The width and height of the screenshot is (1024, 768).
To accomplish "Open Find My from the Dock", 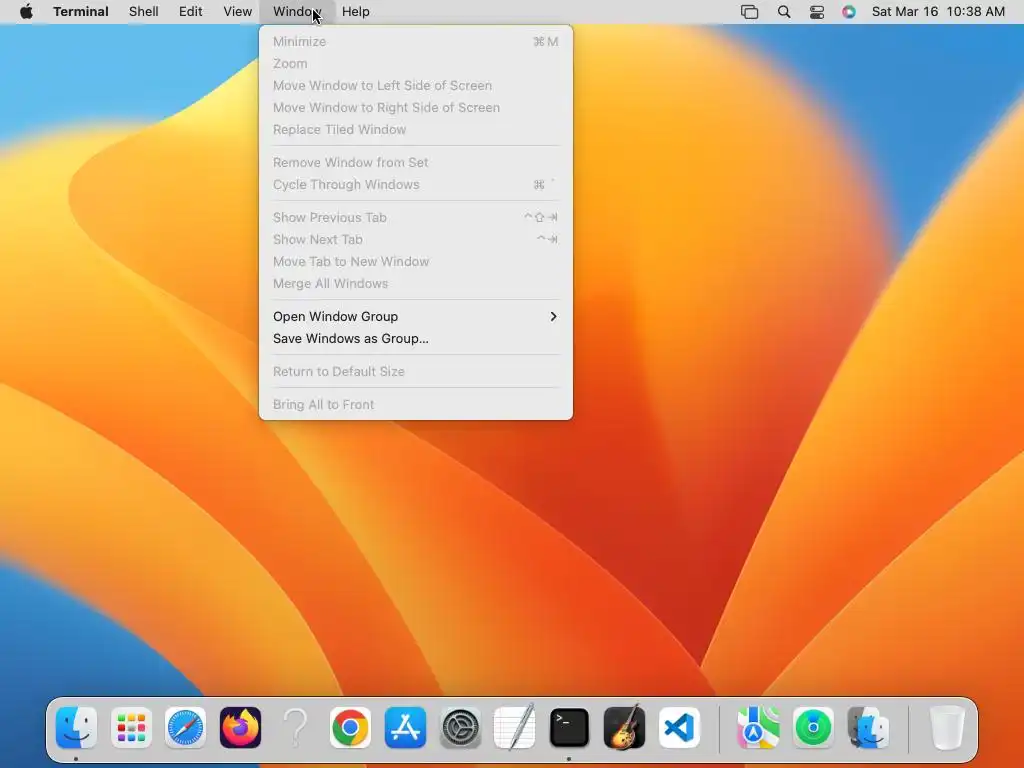I will click(813, 728).
